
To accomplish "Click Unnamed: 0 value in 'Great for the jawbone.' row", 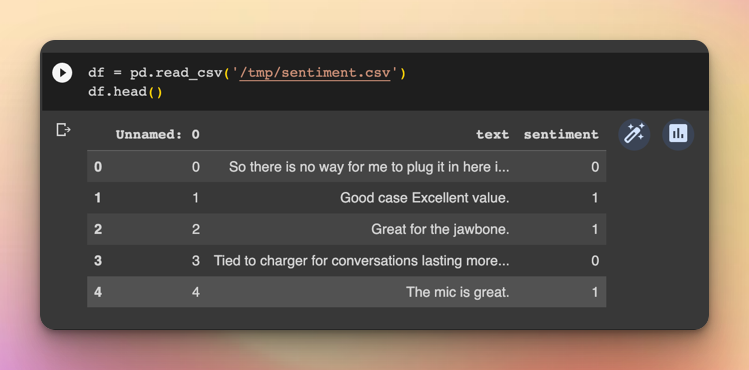I will tap(196, 229).
